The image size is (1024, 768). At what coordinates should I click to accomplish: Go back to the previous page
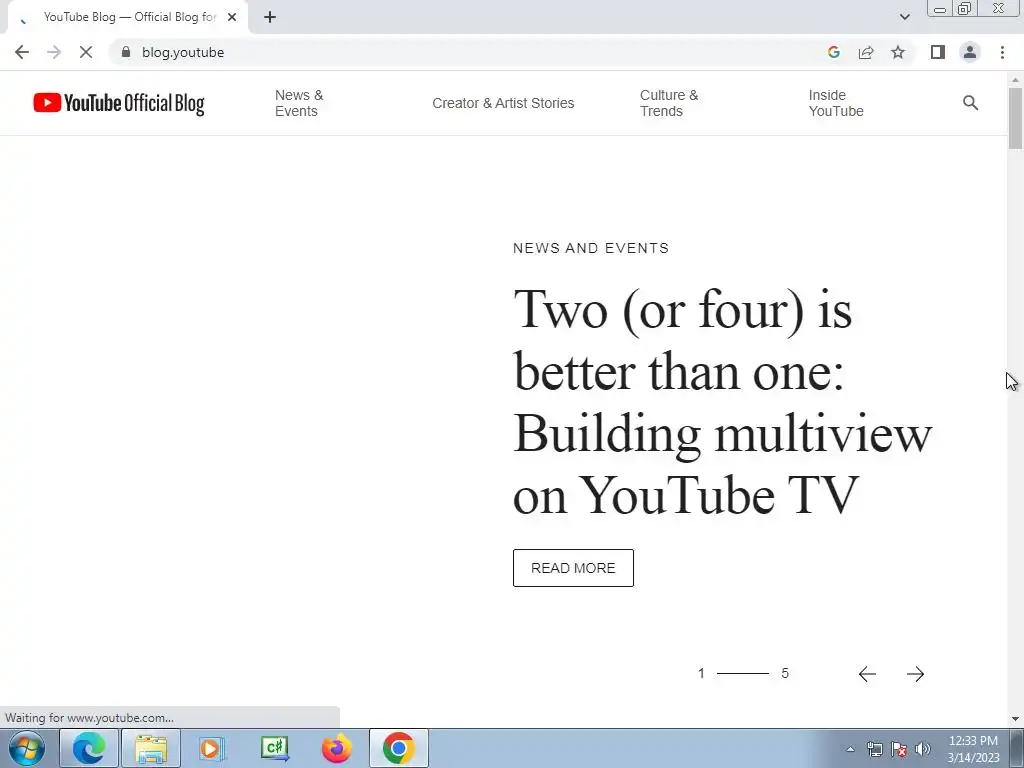tap(22, 52)
